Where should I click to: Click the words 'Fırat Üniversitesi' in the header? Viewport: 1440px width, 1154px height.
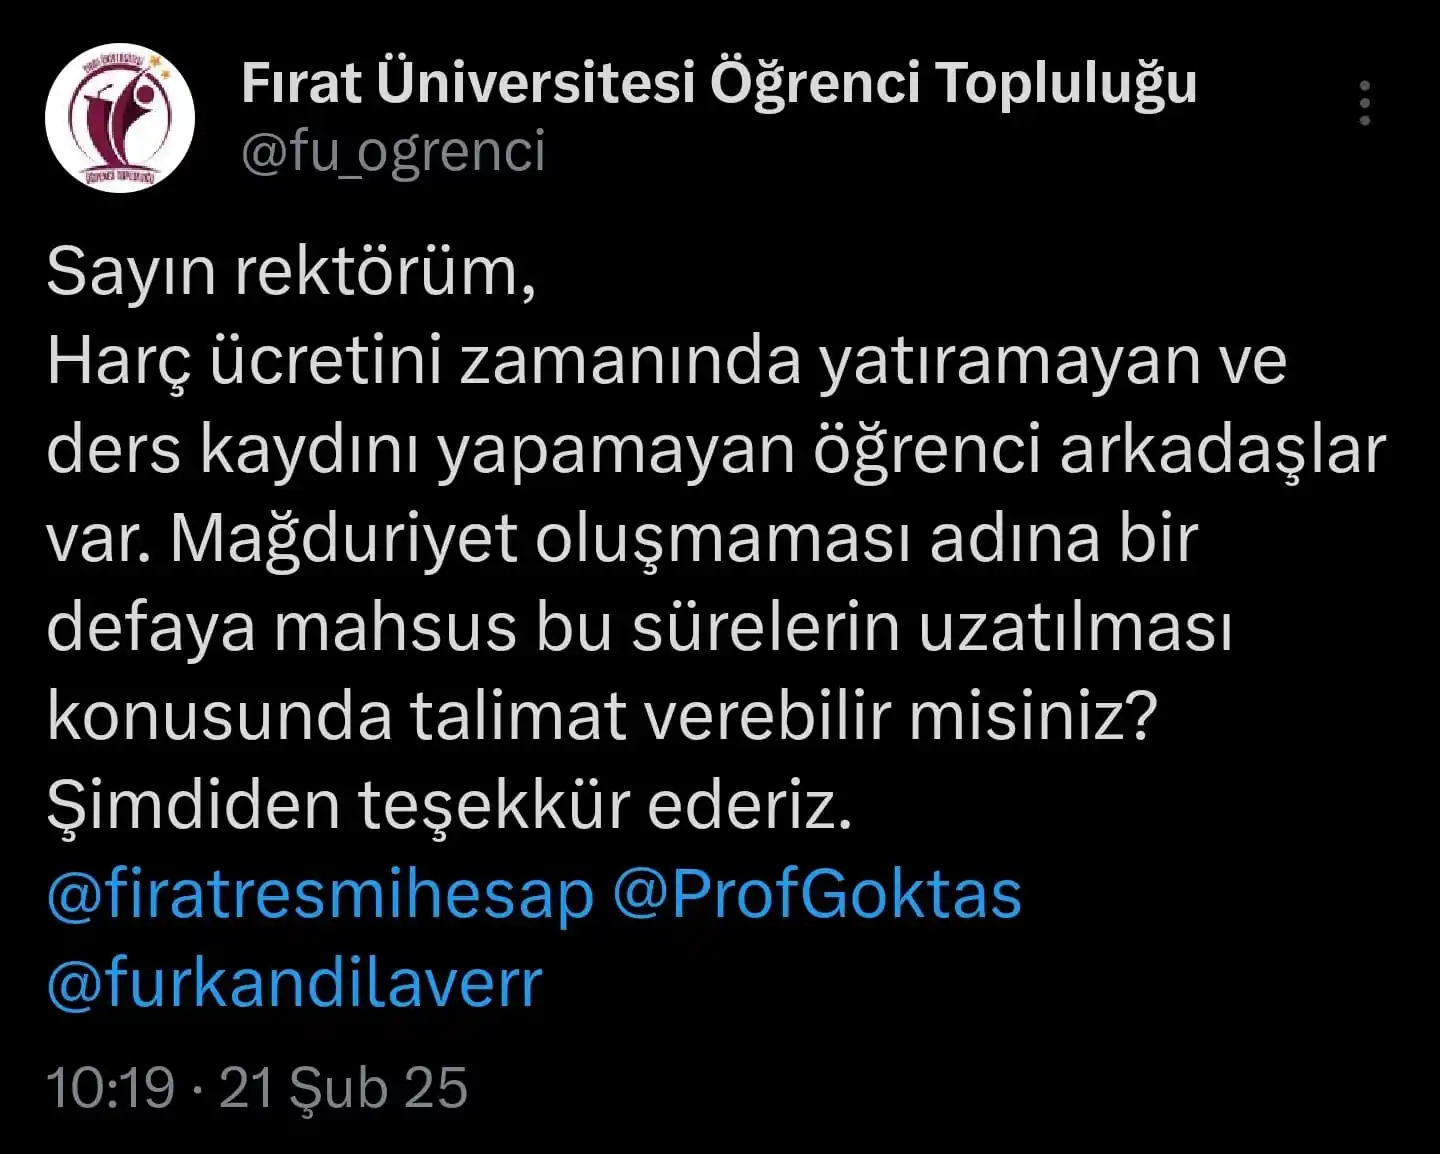point(468,82)
